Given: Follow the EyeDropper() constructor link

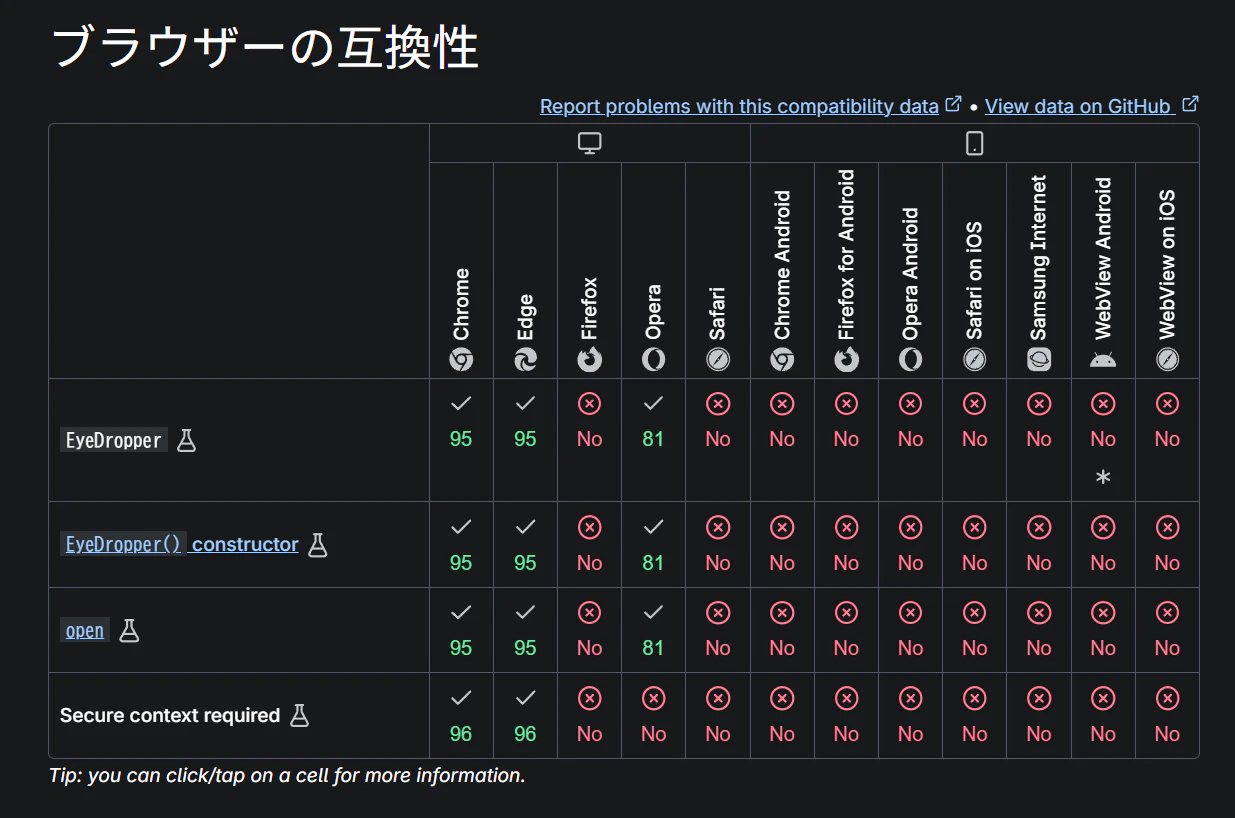Looking at the screenshot, I should coord(180,544).
